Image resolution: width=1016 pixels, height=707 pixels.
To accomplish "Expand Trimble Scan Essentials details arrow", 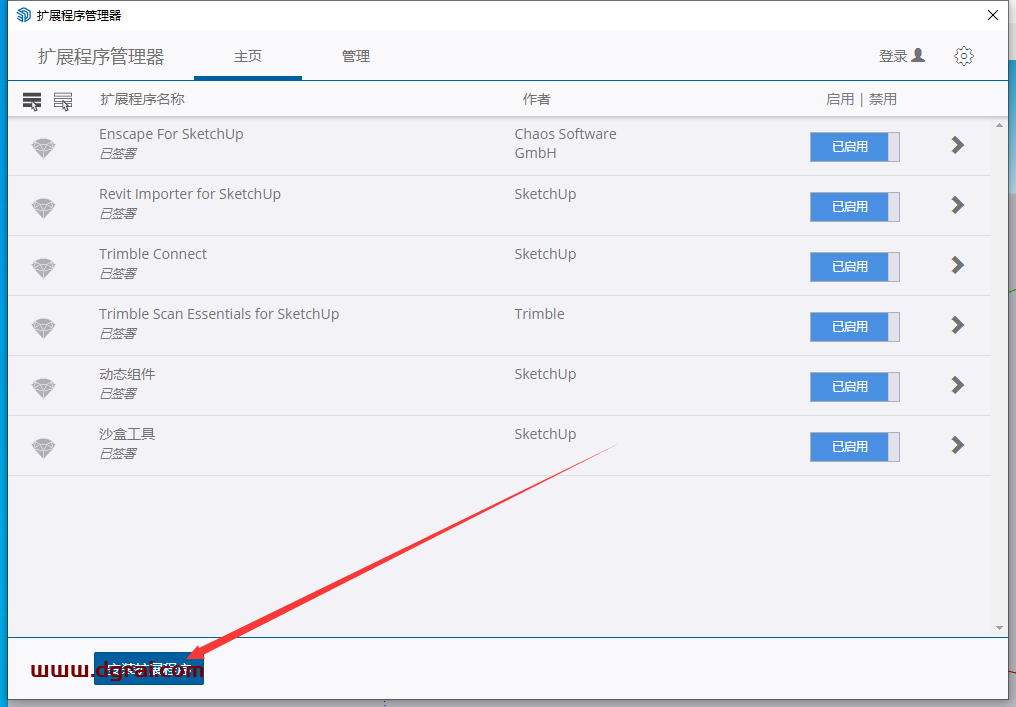I will 958,325.
